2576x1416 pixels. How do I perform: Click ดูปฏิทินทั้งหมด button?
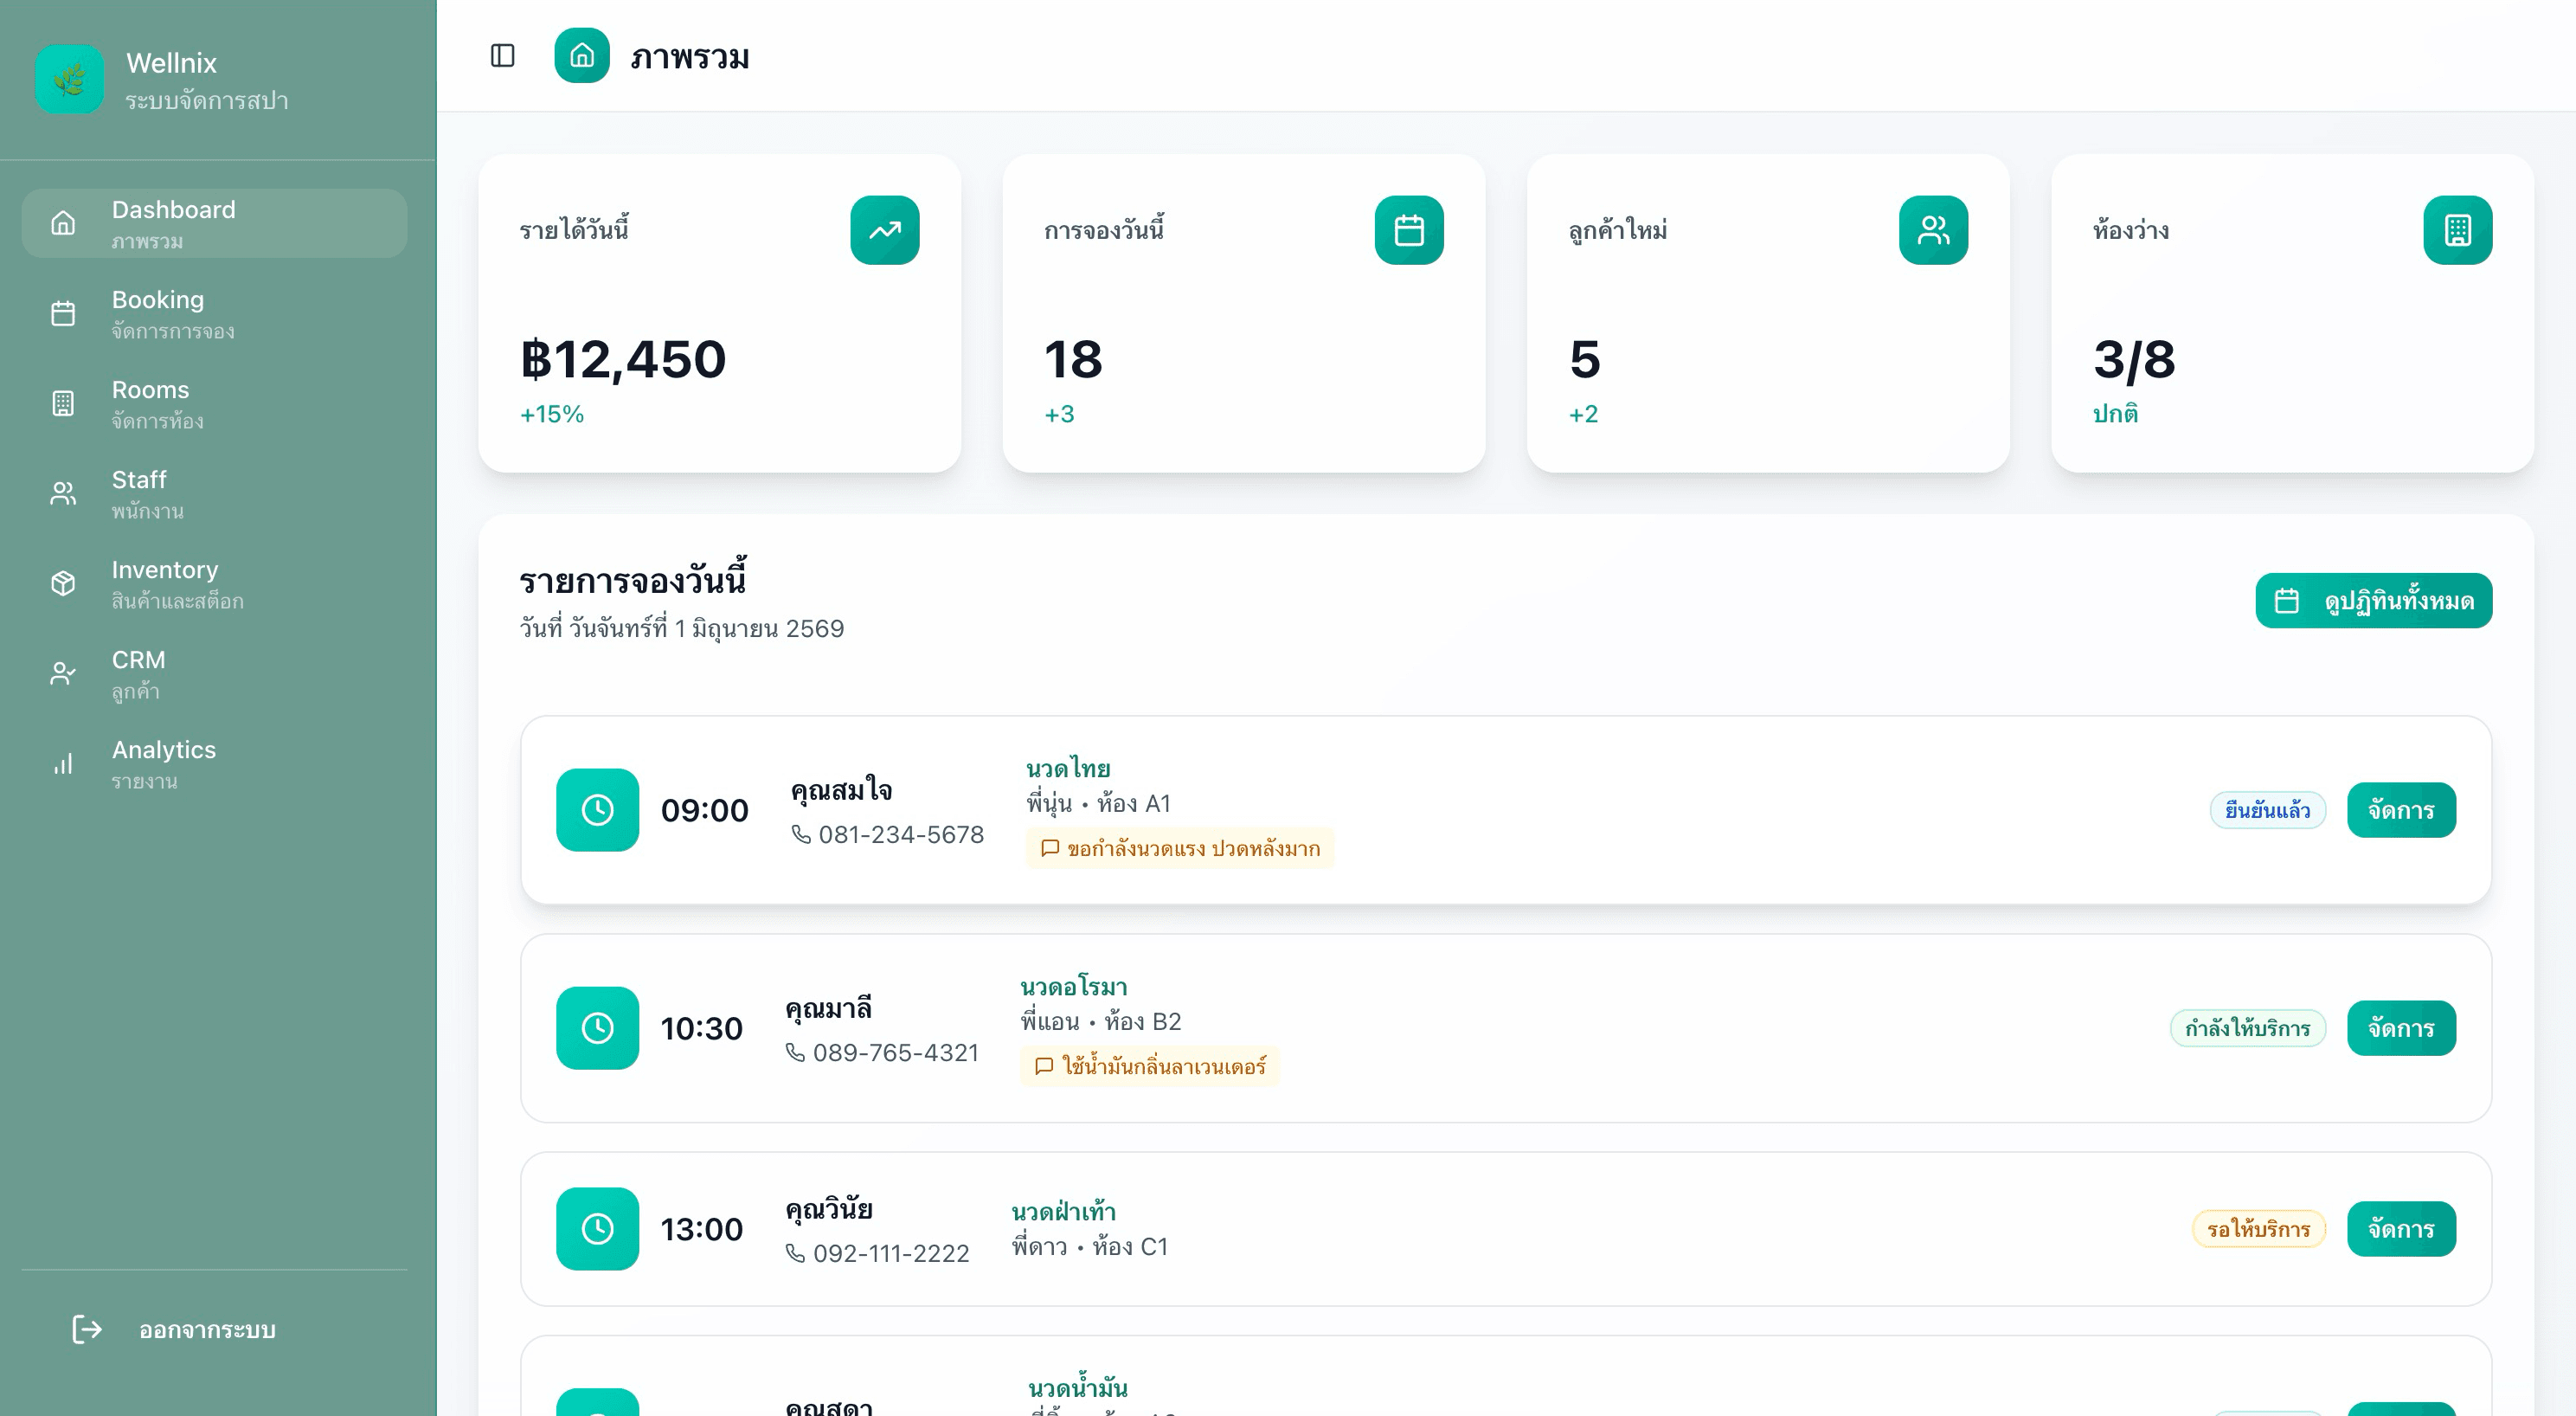click(x=2373, y=601)
